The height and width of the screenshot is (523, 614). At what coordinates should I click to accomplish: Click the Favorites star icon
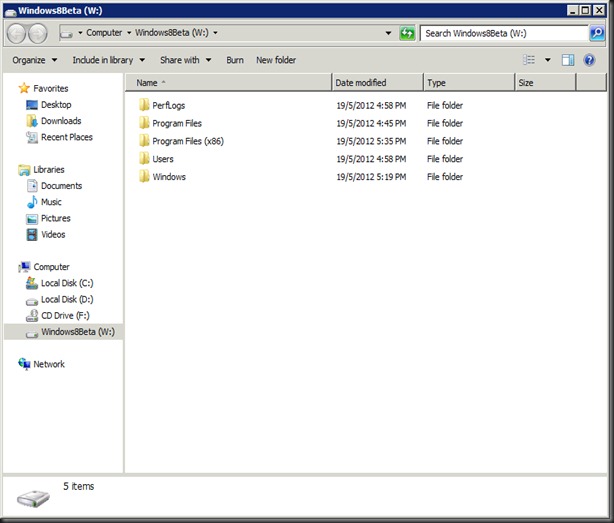click(x=24, y=88)
